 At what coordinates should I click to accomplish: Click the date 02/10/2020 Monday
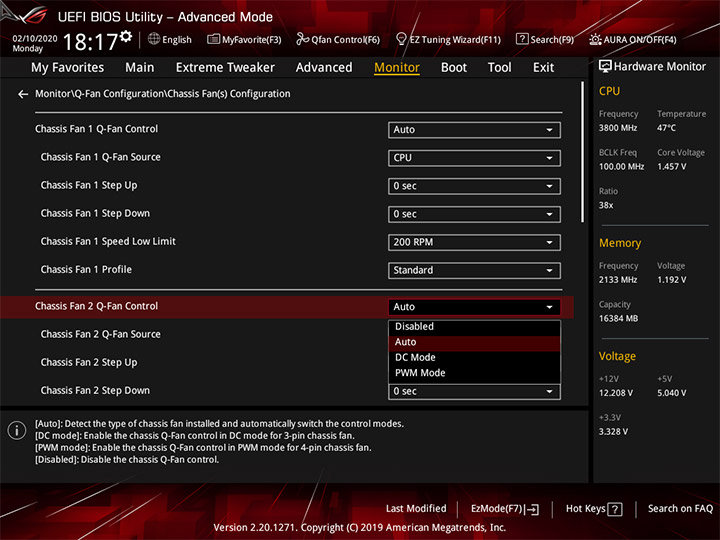(x=34, y=43)
